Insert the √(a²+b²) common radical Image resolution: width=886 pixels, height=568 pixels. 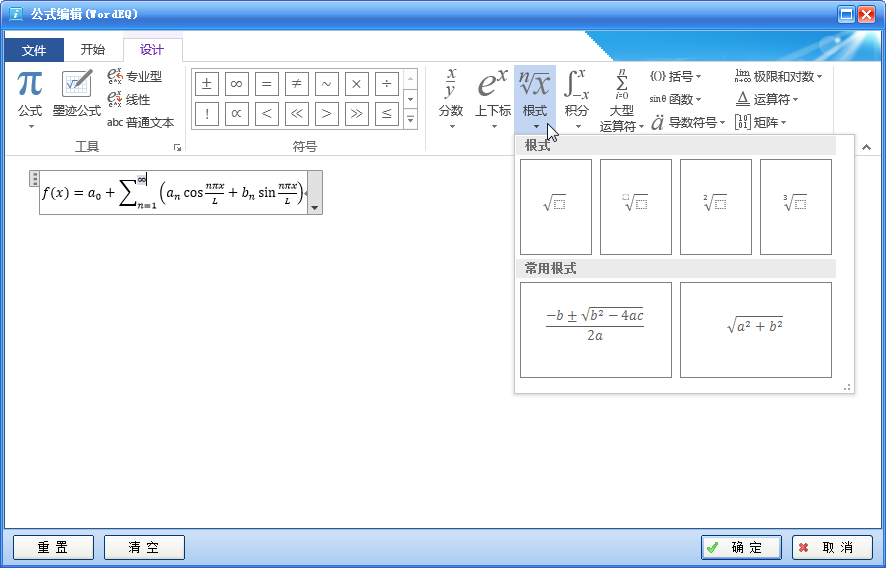[x=755, y=330]
